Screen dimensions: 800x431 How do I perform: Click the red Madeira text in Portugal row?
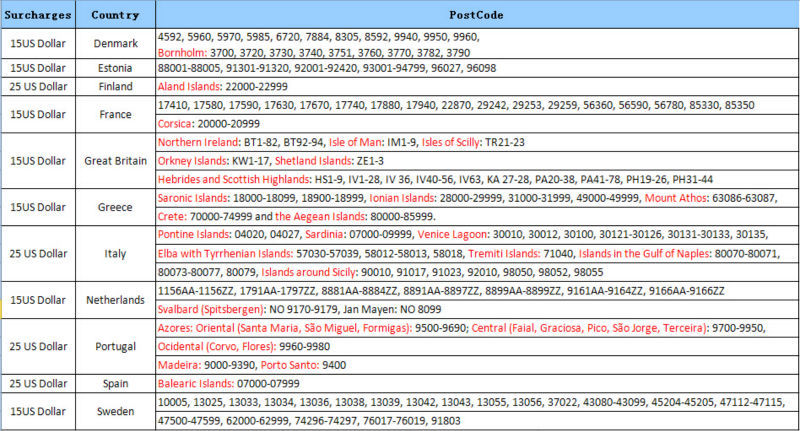click(x=179, y=365)
